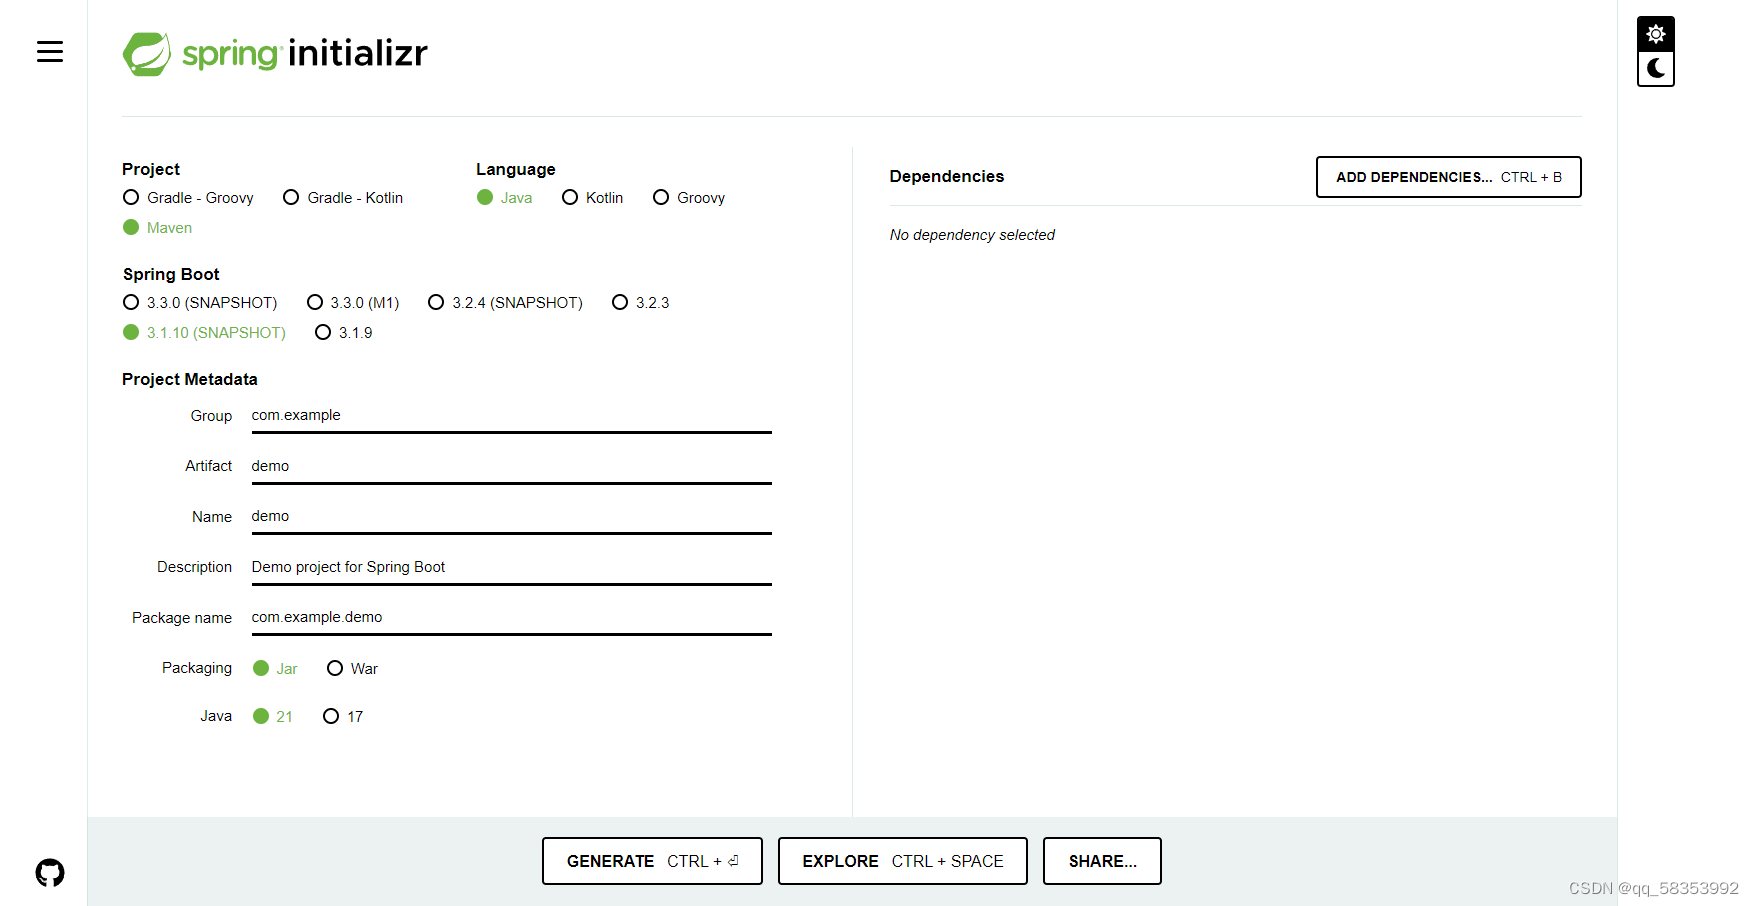Image resolution: width=1754 pixels, height=906 pixels.
Task: Click the Spring Initializr logo
Action: (x=275, y=54)
